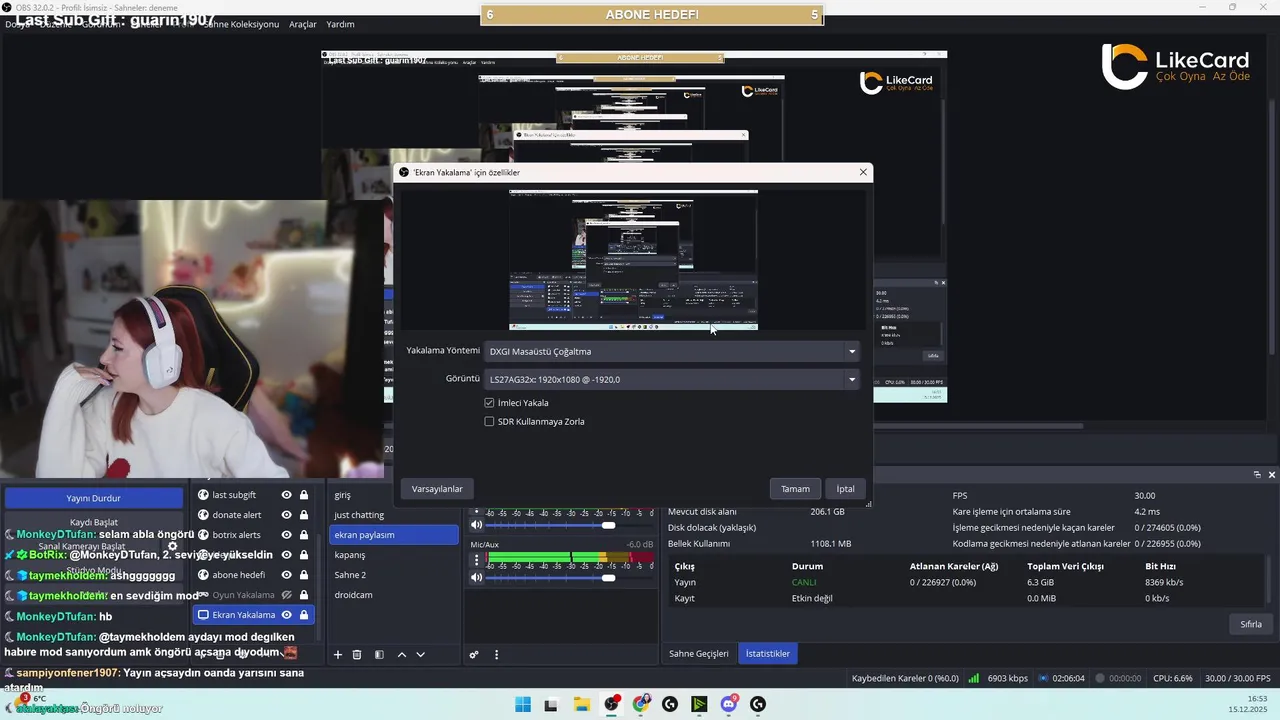Click Kaydı Başlat to start recording
The height and width of the screenshot is (720, 1280).
point(93,522)
